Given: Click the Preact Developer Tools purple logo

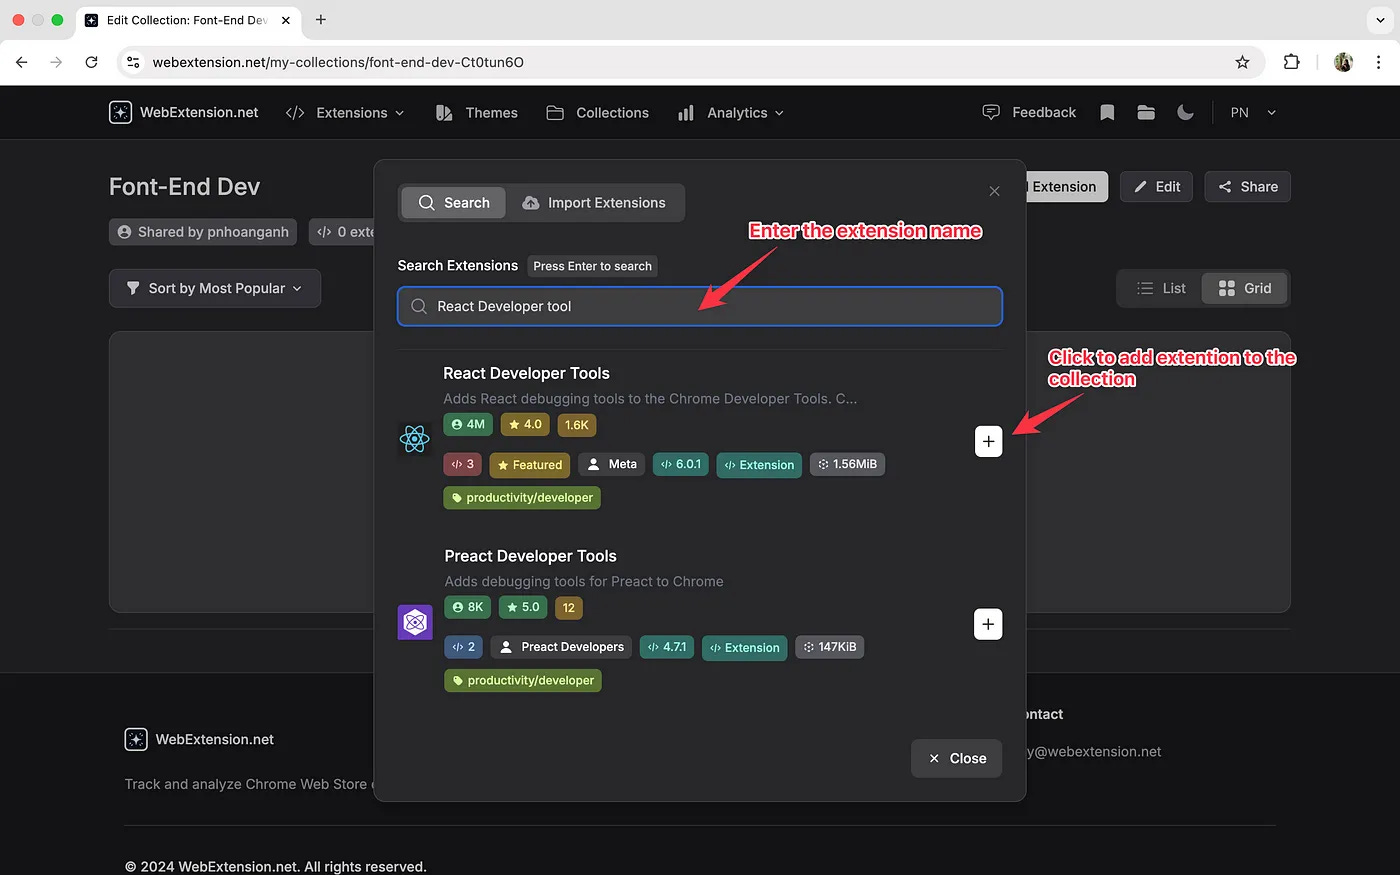Looking at the screenshot, I should [415, 622].
